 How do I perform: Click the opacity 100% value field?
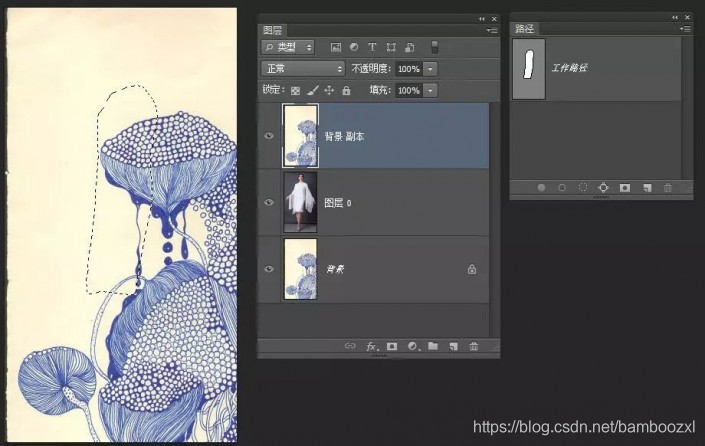point(409,69)
